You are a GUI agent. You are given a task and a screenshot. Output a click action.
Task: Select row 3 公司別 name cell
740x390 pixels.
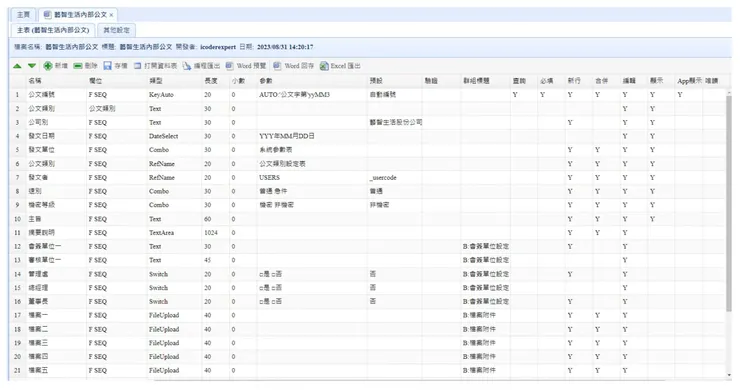56,122
